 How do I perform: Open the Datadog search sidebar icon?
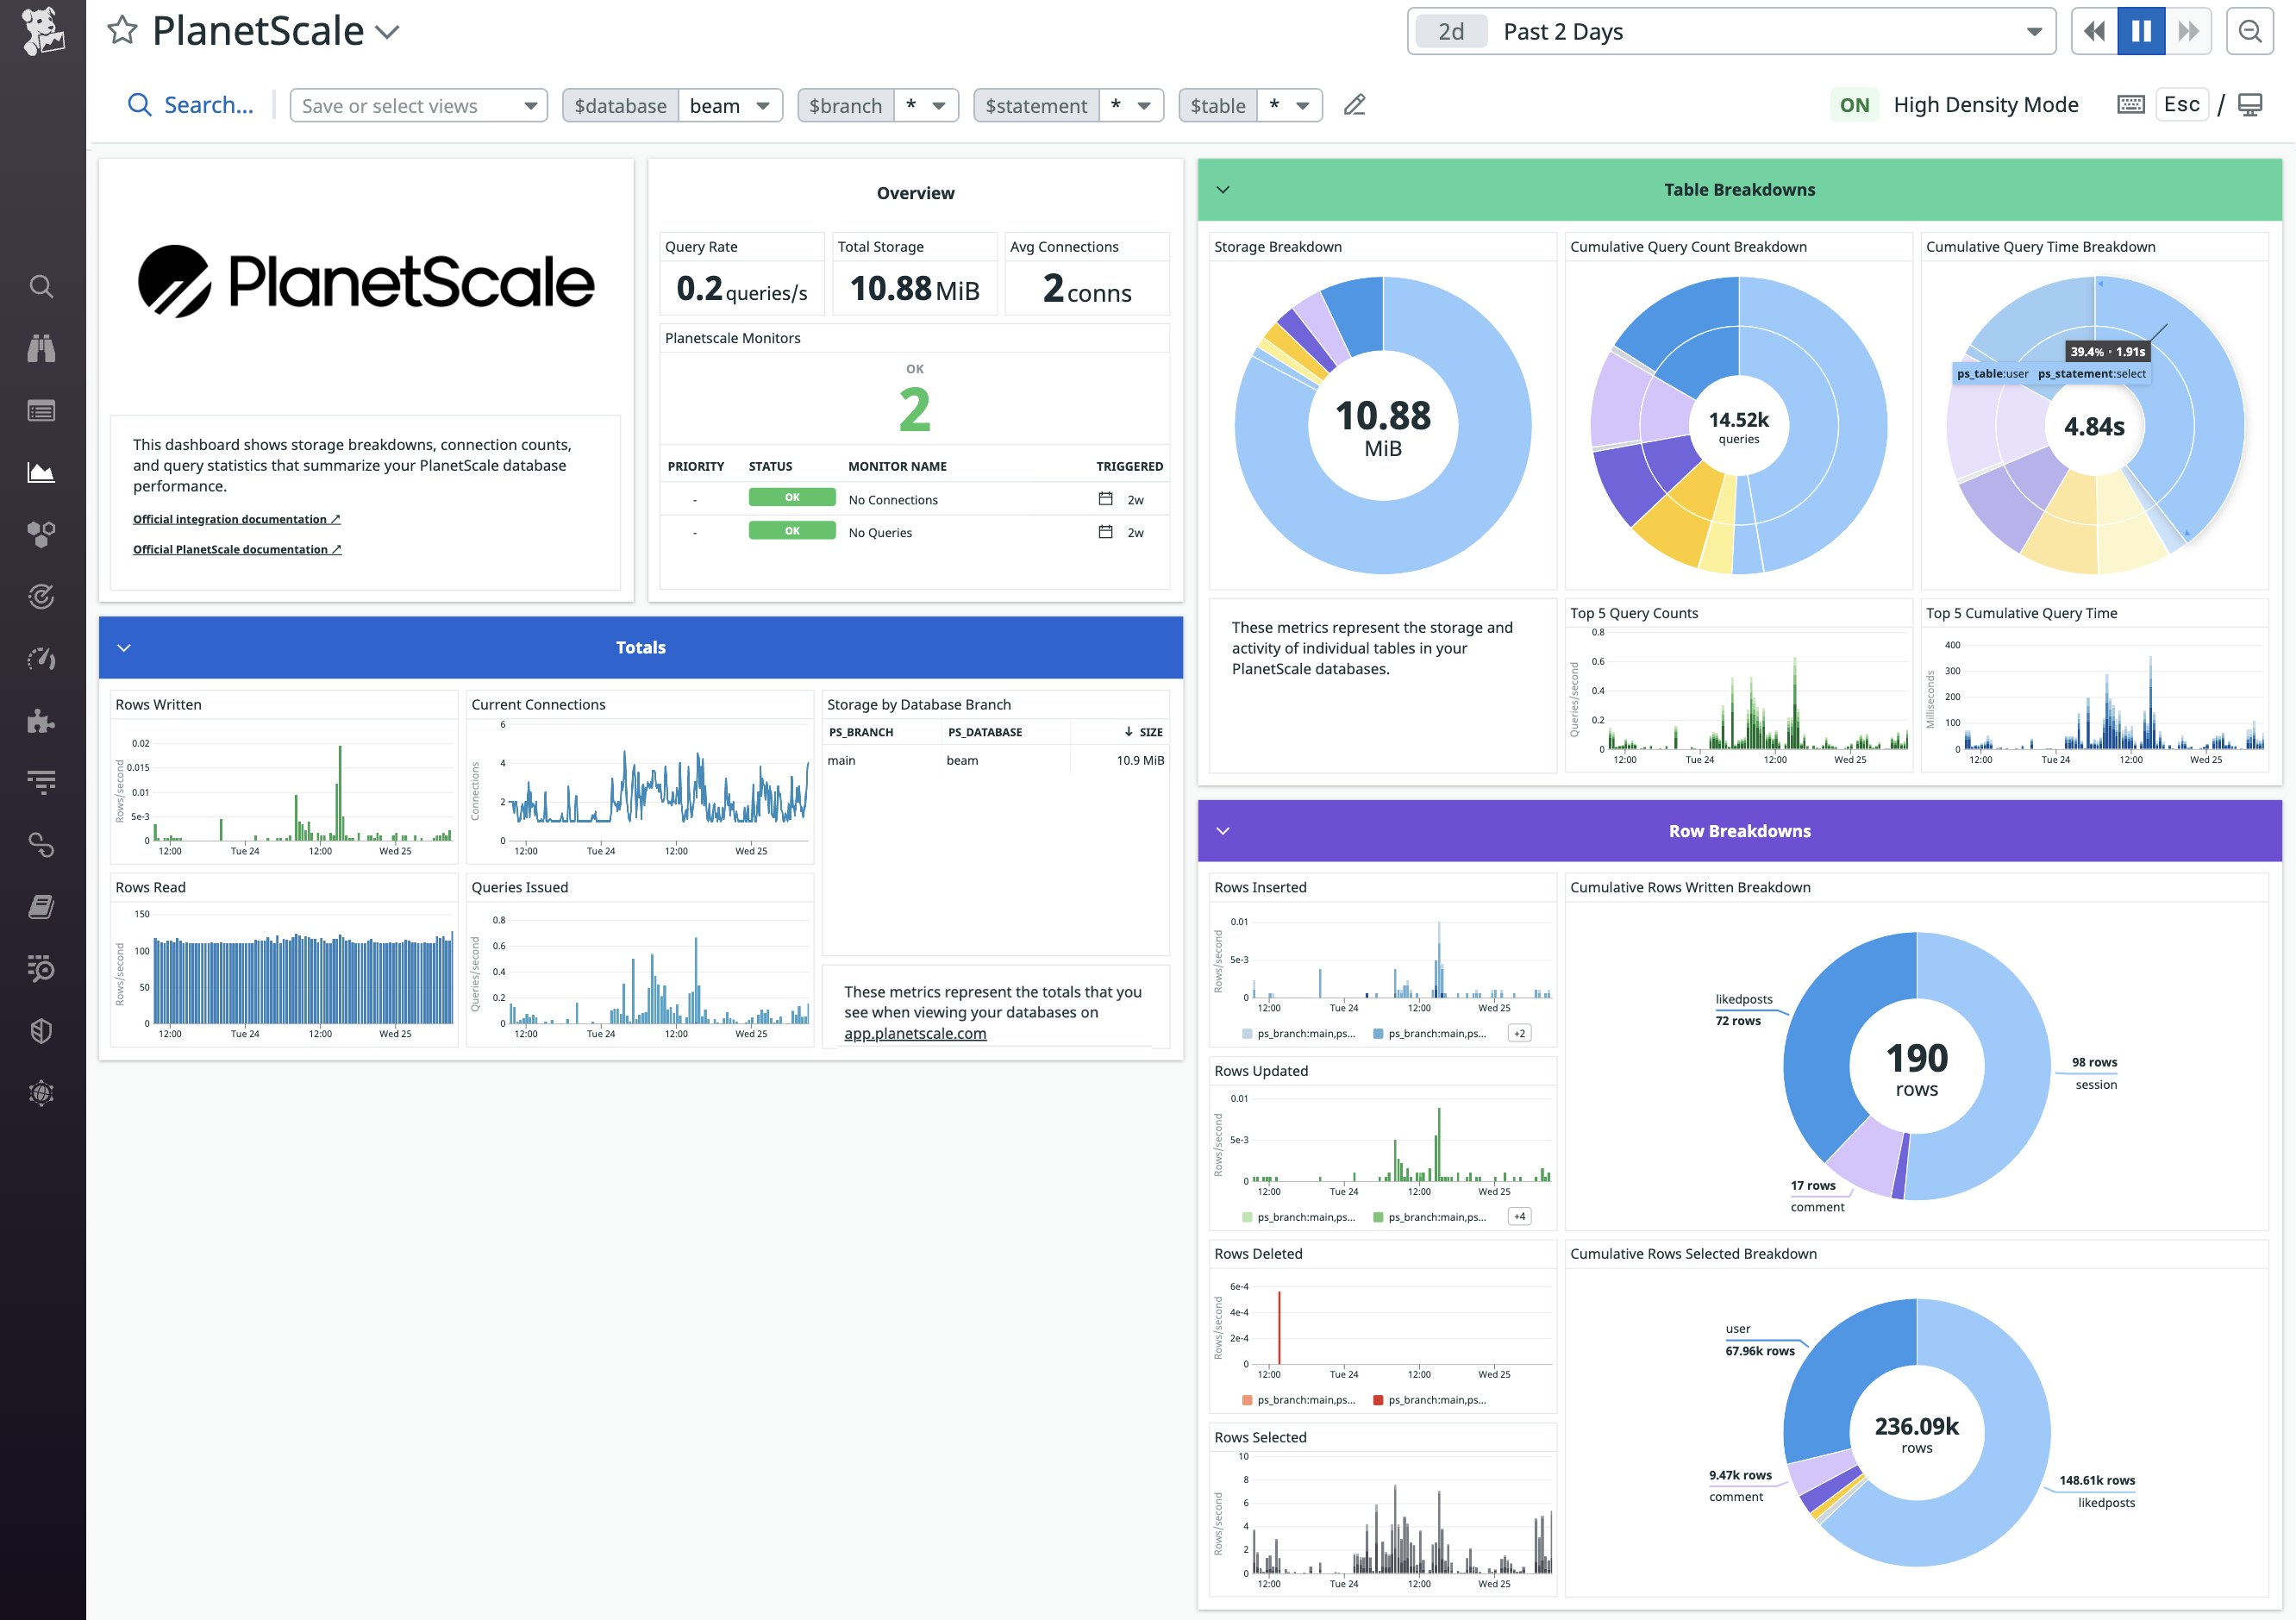point(41,286)
